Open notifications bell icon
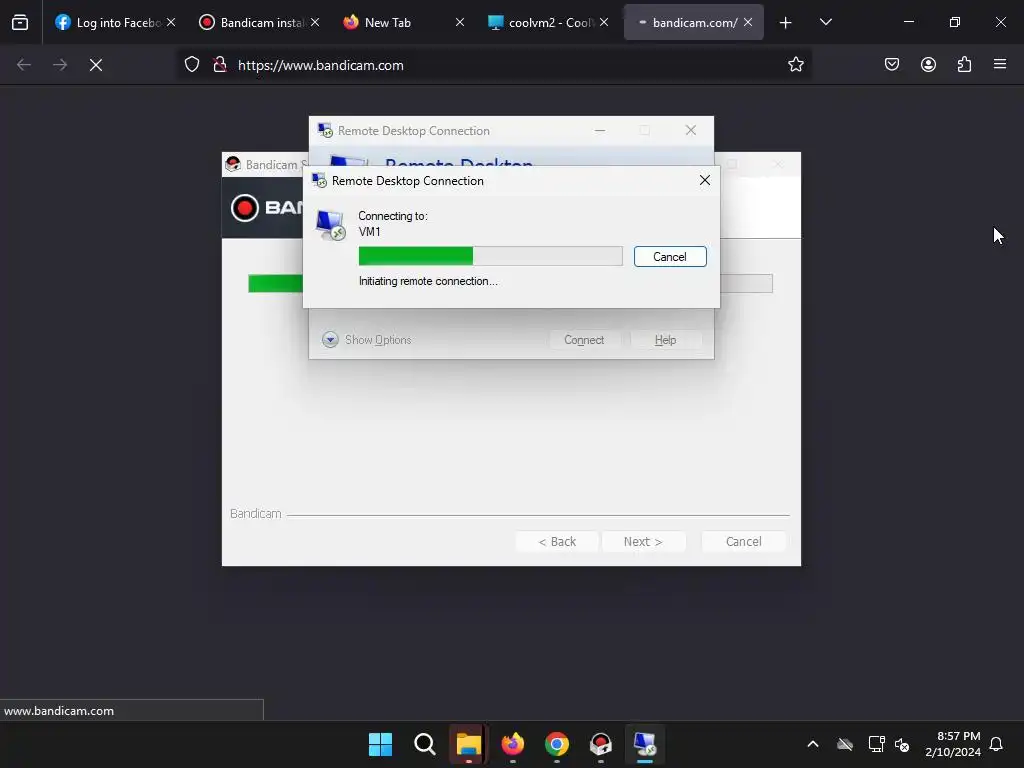 click(x=996, y=744)
